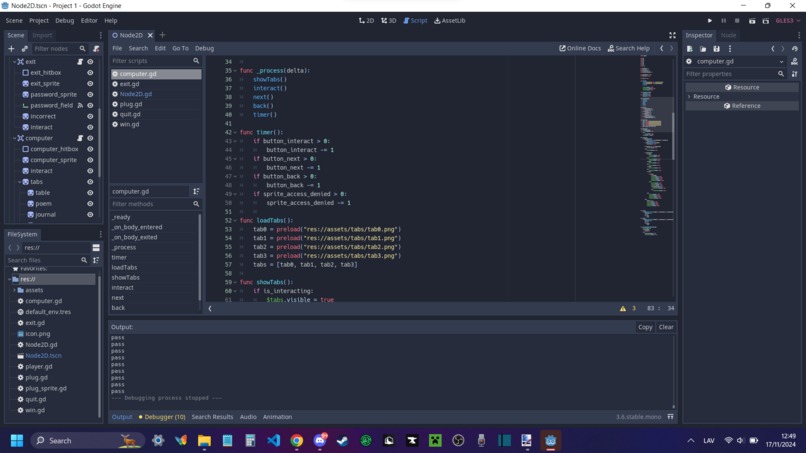The height and width of the screenshot is (453, 806).
Task: Fold the _process function code
Action: coord(235,70)
